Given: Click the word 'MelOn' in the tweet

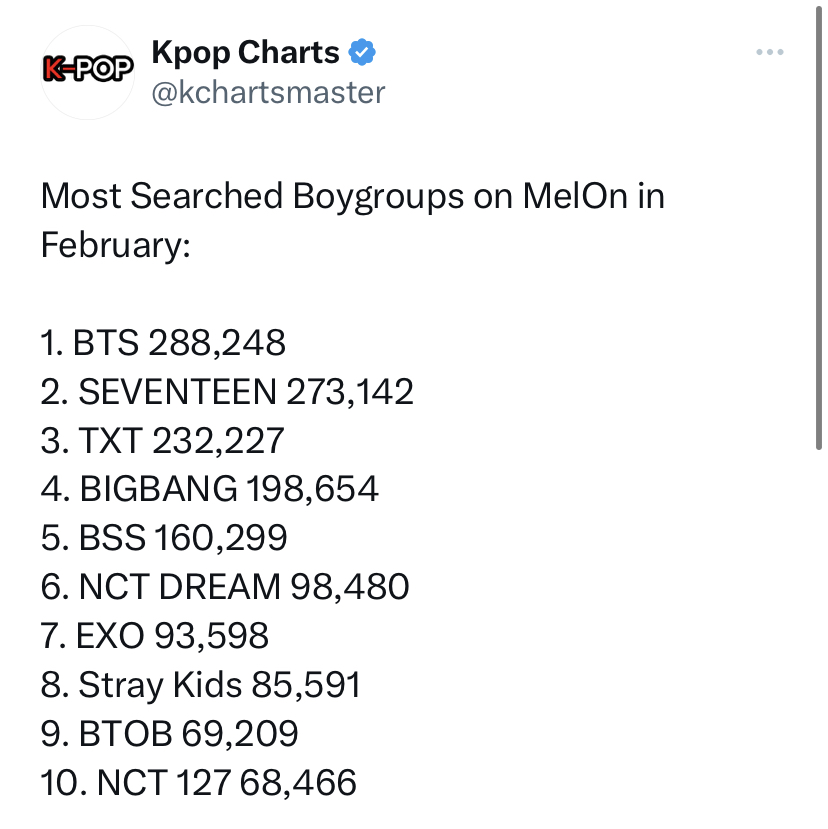Looking at the screenshot, I should tap(575, 197).
